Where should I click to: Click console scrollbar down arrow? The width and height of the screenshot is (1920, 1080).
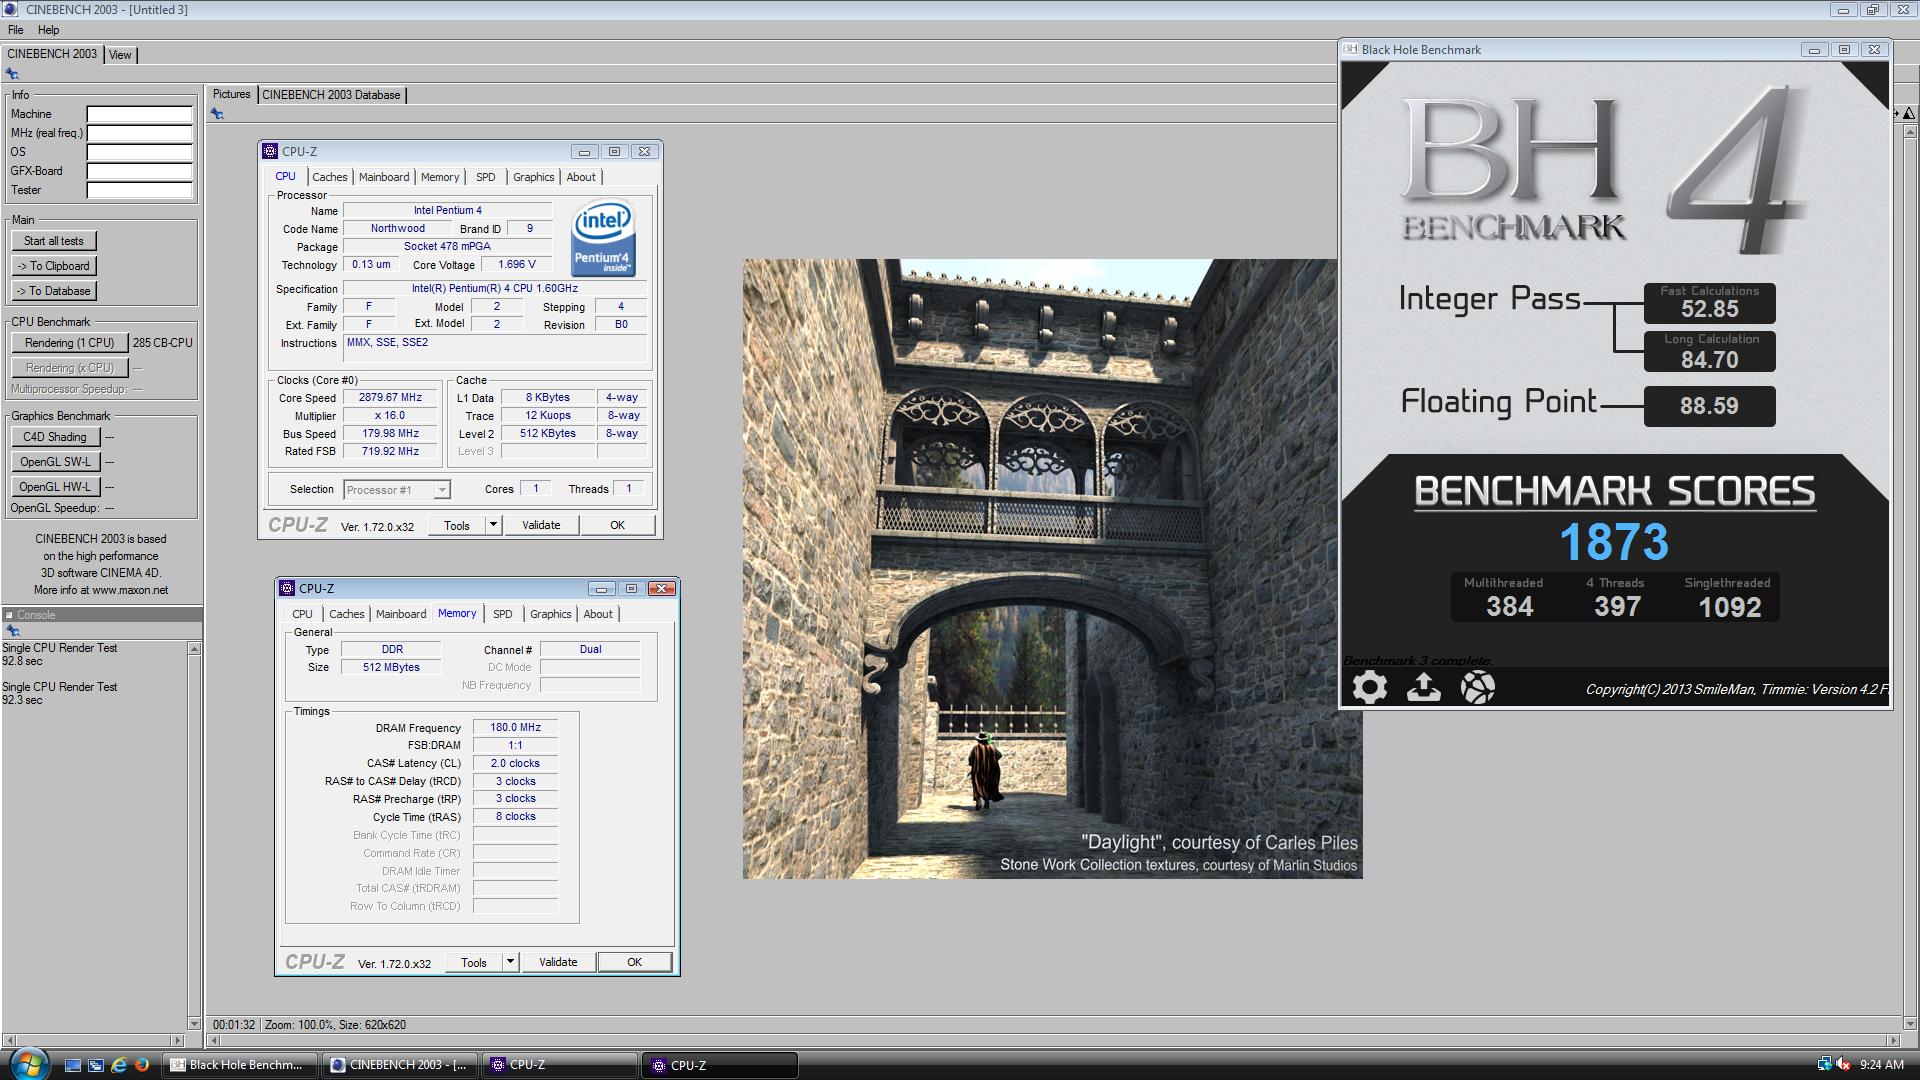193,1024
